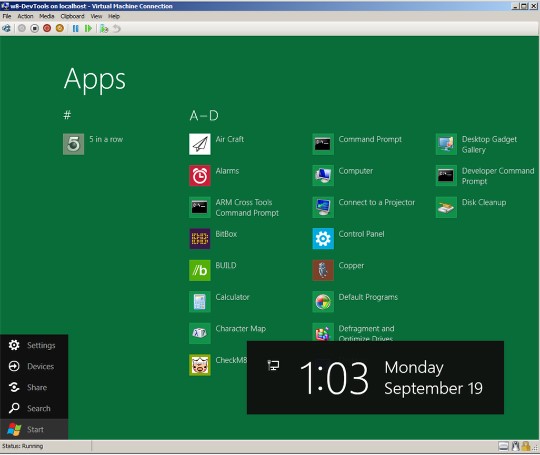Open the Clipboard menu
This screenshot has height=455, width=540.
[x=72, y=16]
